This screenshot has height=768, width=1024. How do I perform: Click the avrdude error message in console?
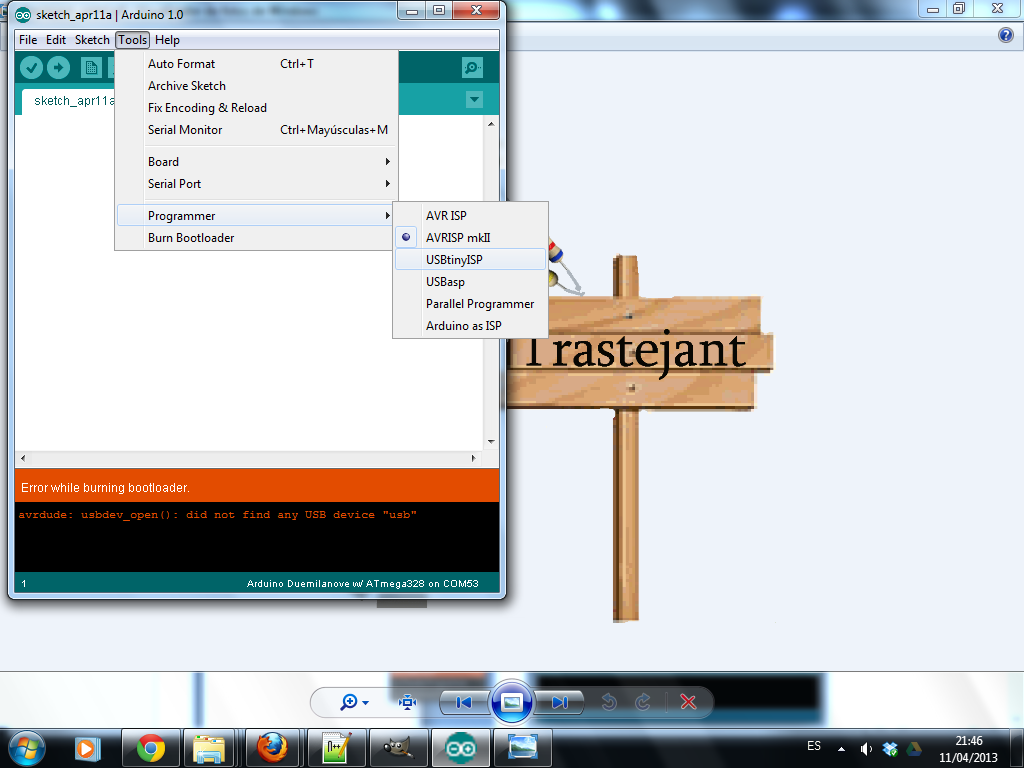pos(217,515)
